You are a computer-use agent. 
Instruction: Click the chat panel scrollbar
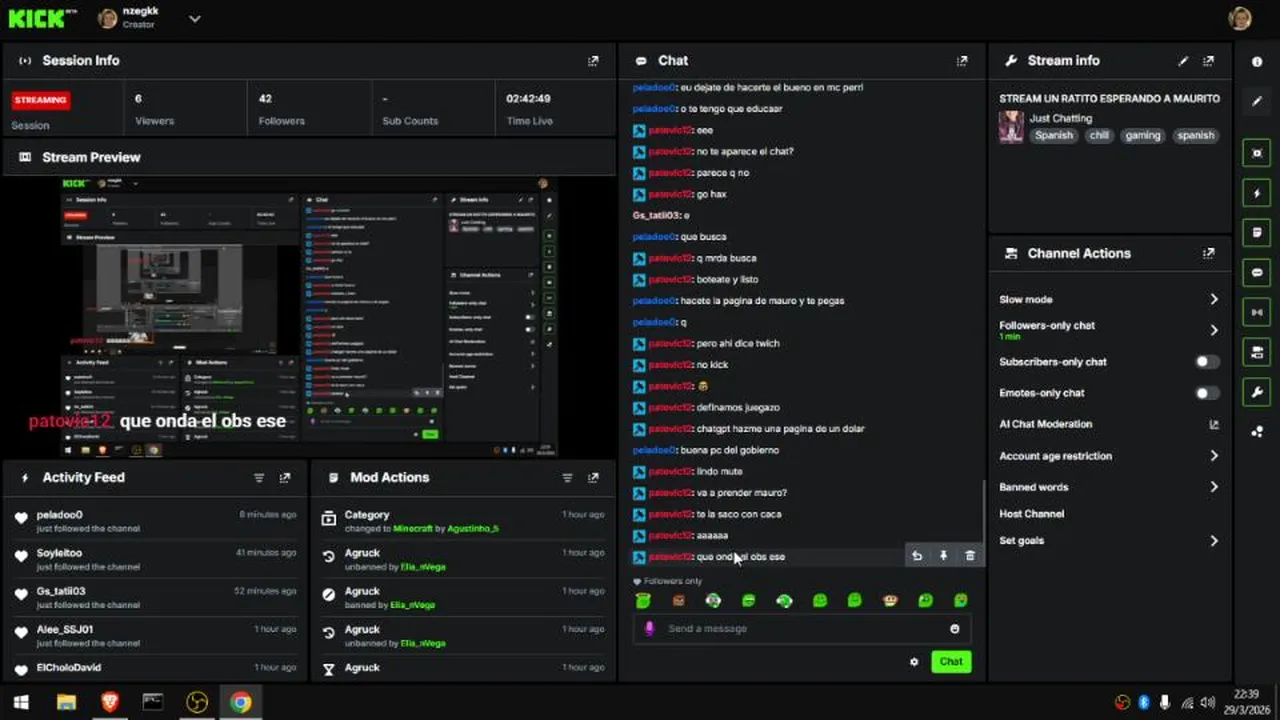coord(984,525)
